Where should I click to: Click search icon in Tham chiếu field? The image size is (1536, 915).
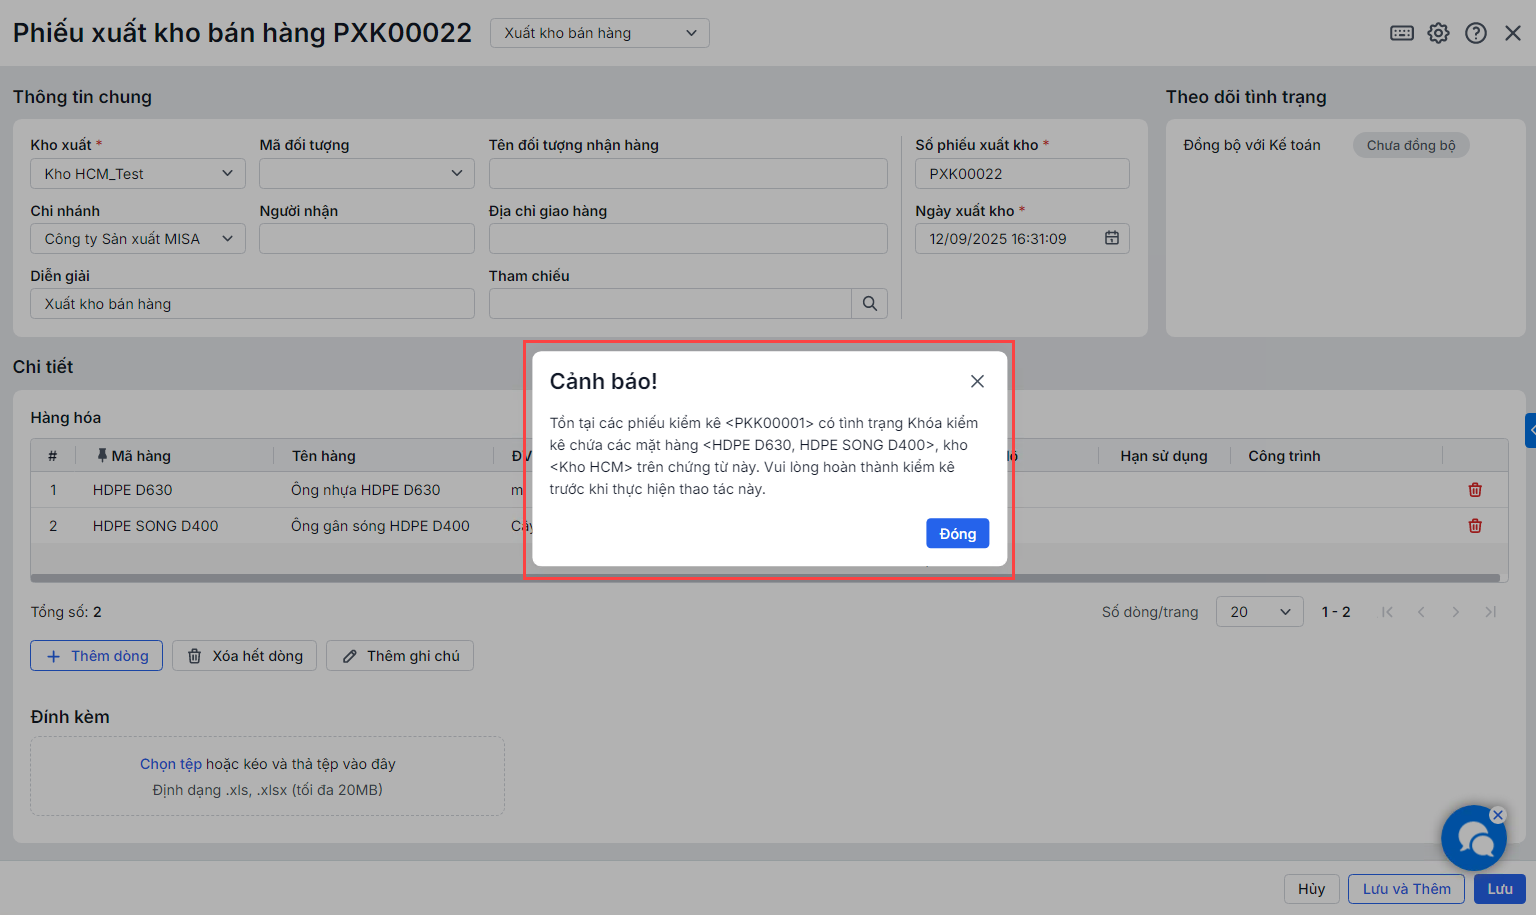[869, 304]
